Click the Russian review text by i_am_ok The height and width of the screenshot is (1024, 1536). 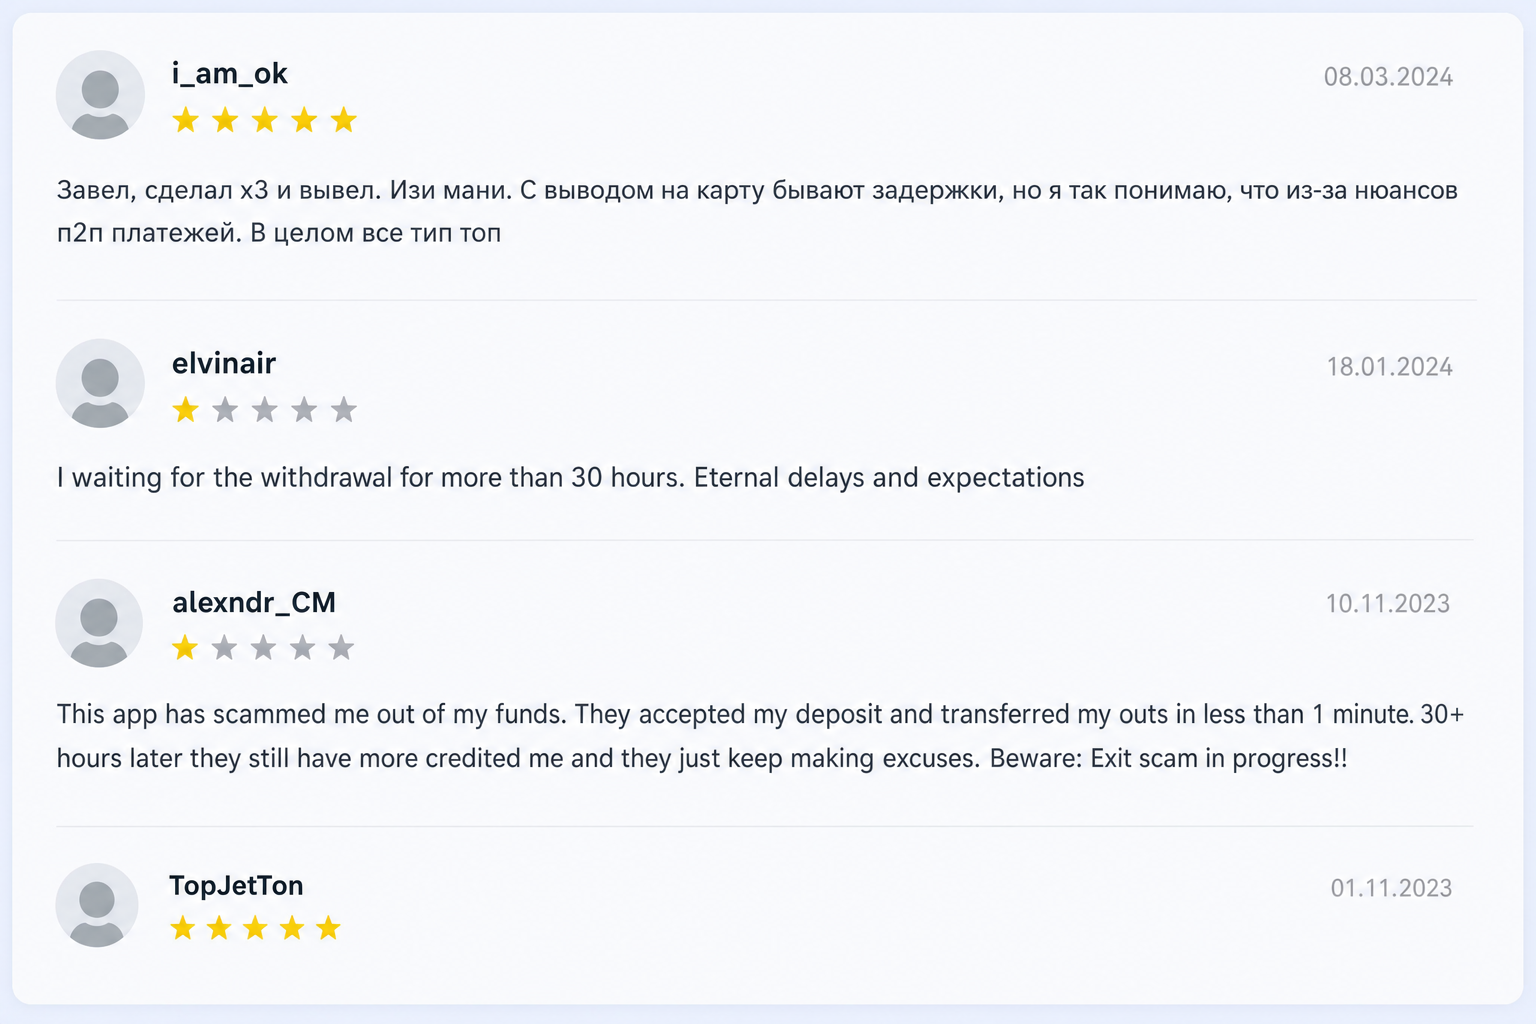pyautogui.click(x=757, y=211)
